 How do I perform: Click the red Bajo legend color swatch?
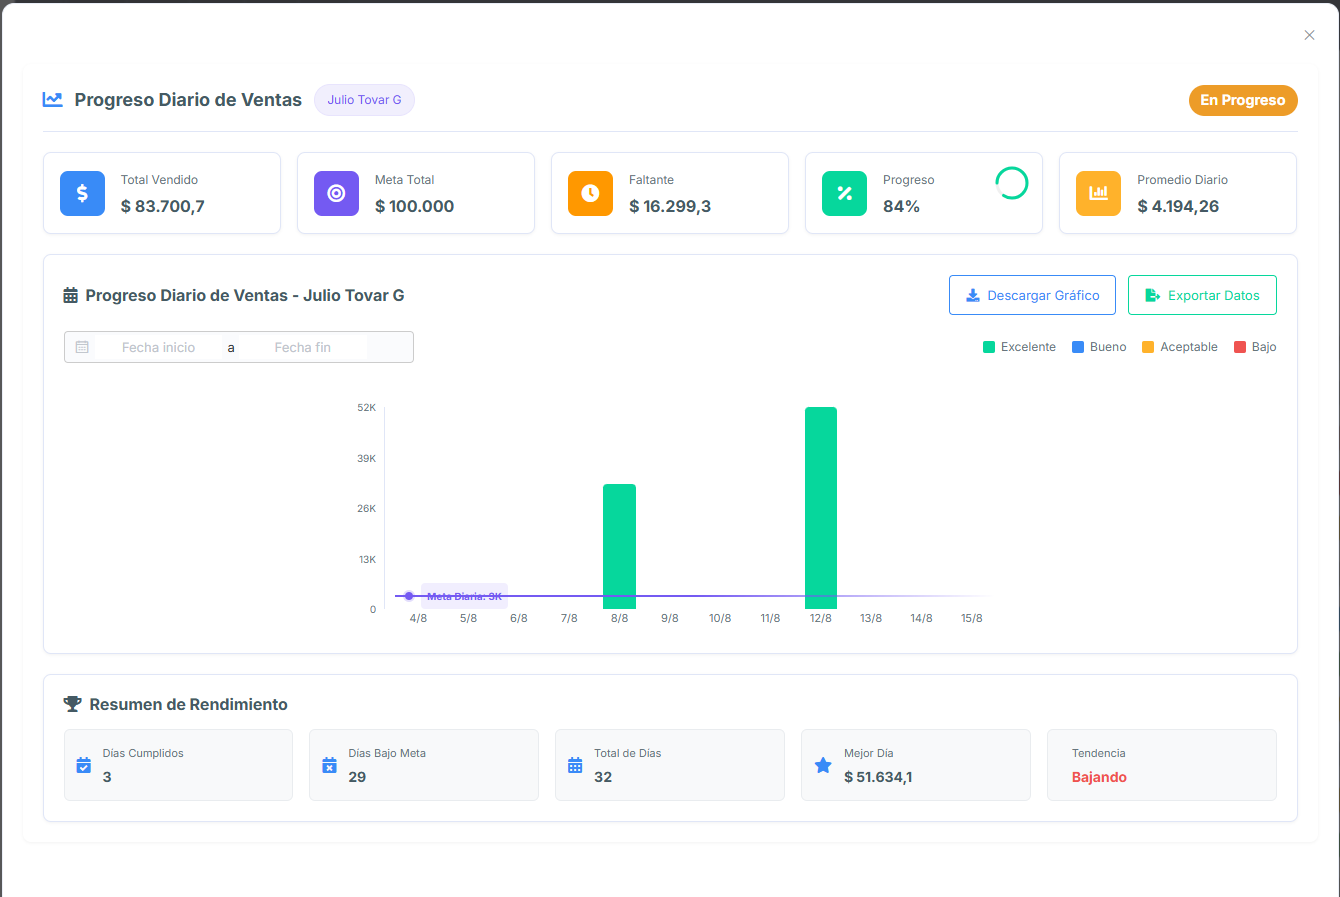pos(1240,347)
